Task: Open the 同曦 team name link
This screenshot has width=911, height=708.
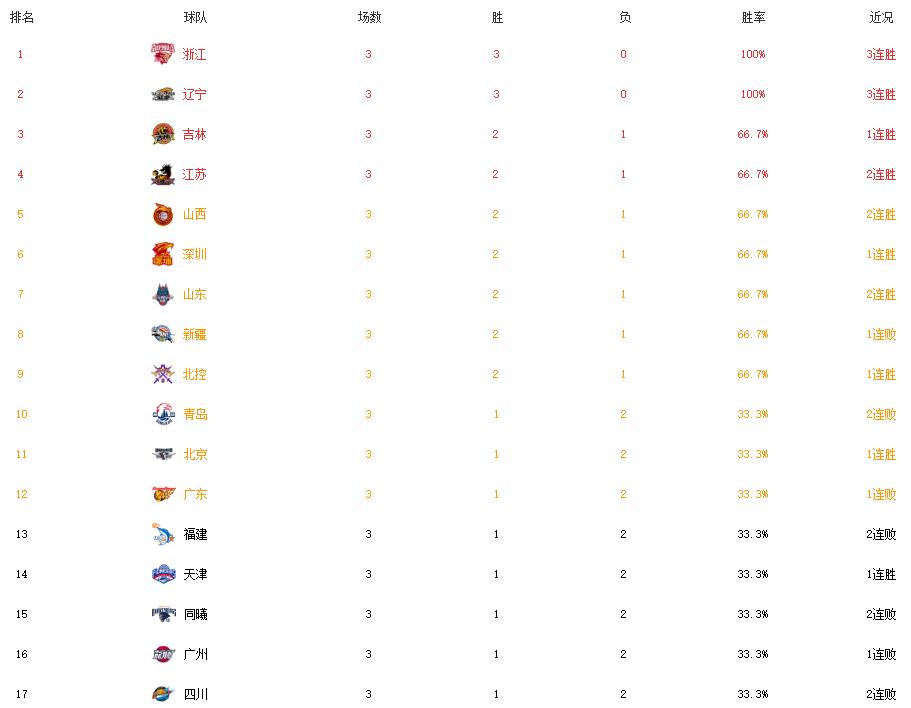Action: point(195,614)
